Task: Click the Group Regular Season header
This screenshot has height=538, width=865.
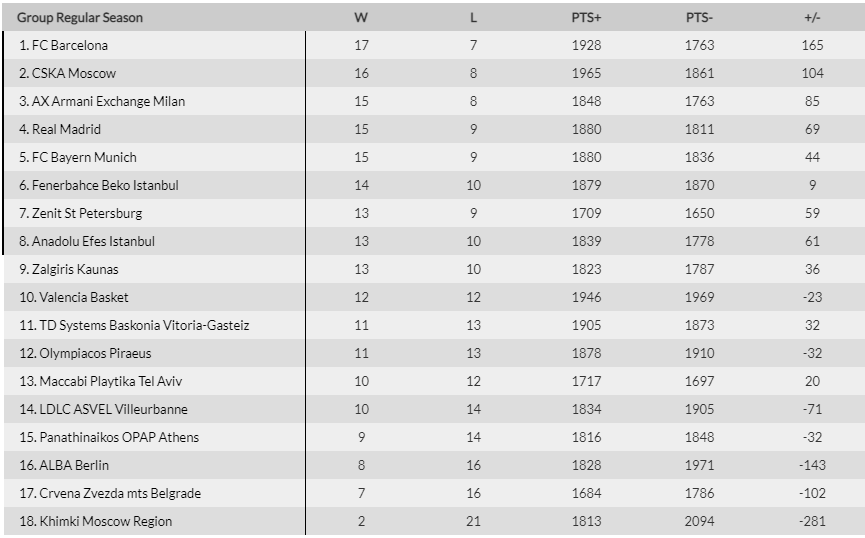Action: (80, 18)
